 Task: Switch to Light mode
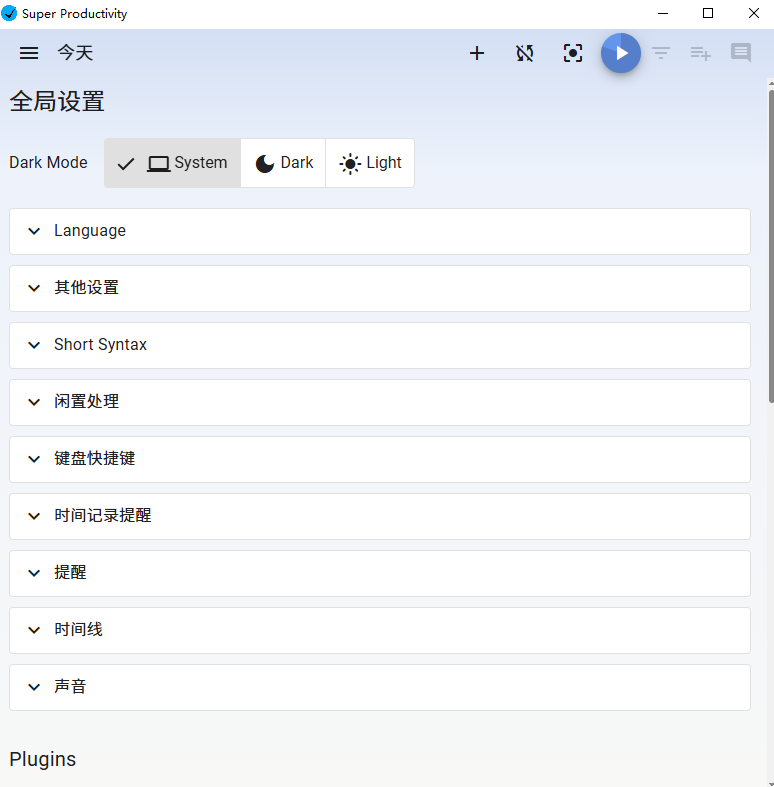370,163
